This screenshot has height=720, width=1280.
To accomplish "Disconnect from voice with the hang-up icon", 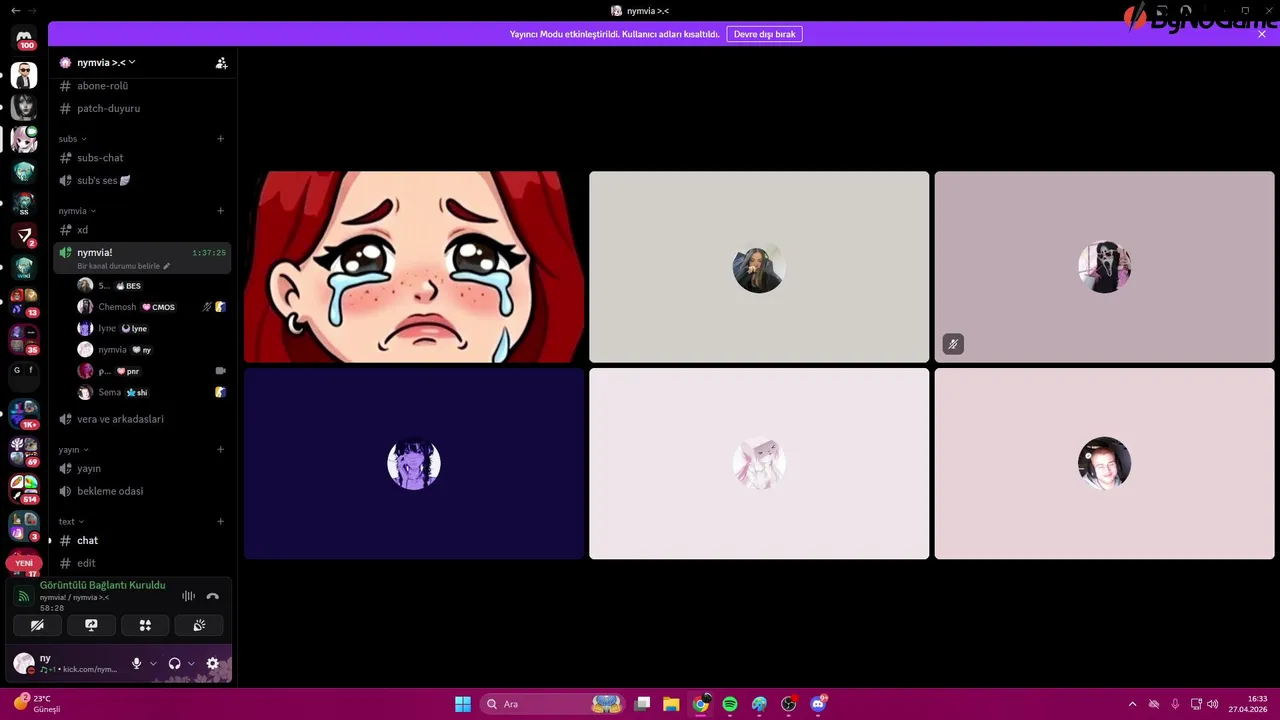I will click(x=212, y=596).
